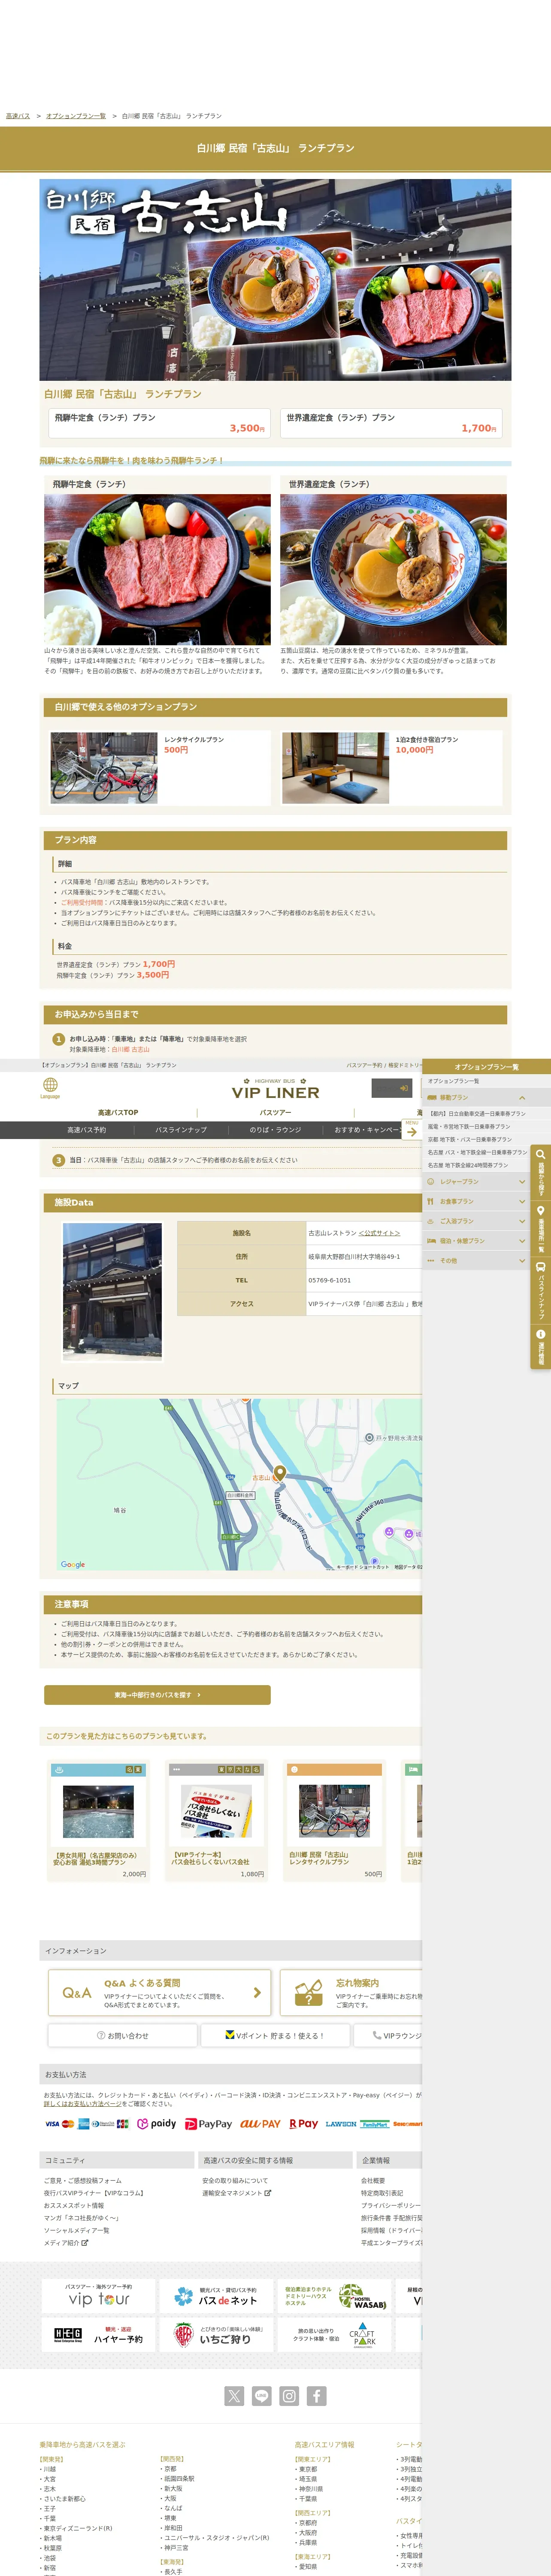This screenshot has height=2576, width=551.
Task: Click the Google logo on the map
Action: (x=73, y=1565)
